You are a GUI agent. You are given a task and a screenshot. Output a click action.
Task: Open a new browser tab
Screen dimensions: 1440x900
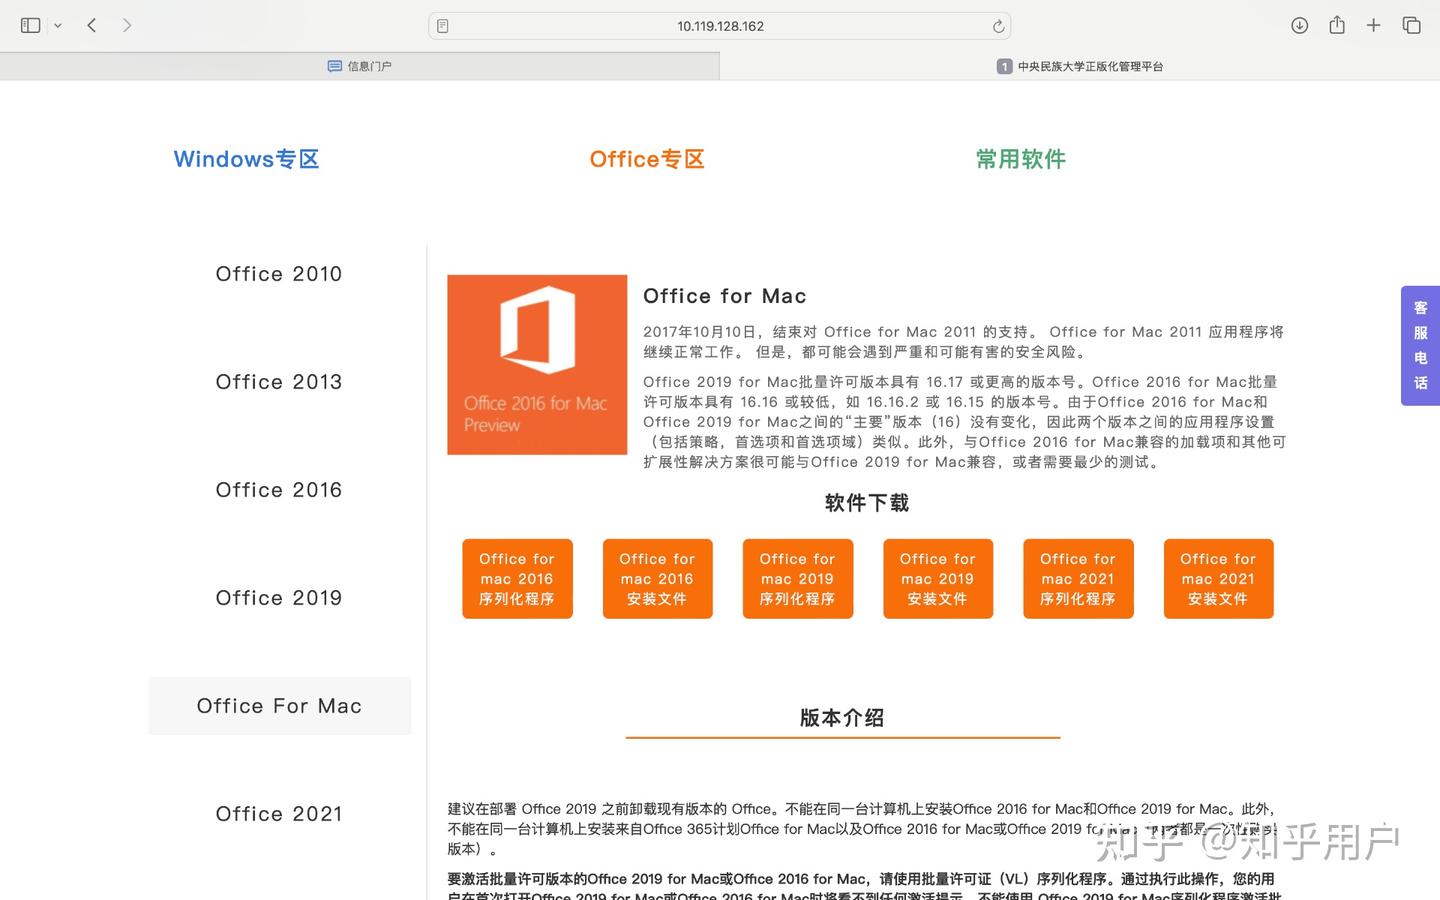[1373, 25]
